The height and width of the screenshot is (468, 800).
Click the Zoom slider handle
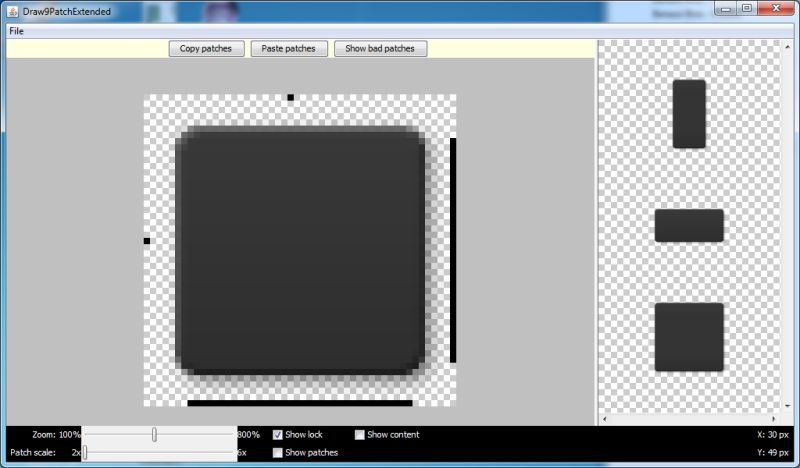coord(154,435)
